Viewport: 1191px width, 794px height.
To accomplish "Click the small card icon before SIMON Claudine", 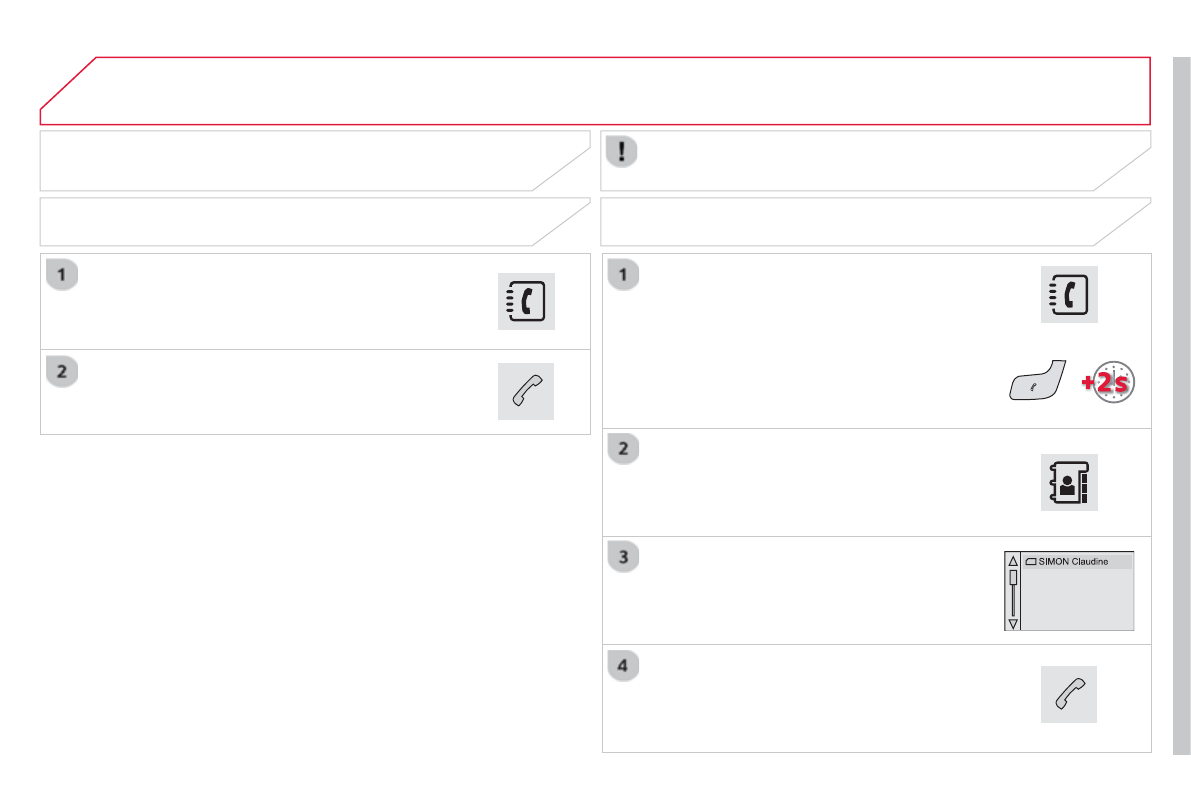I will [x=1032, y=562].
